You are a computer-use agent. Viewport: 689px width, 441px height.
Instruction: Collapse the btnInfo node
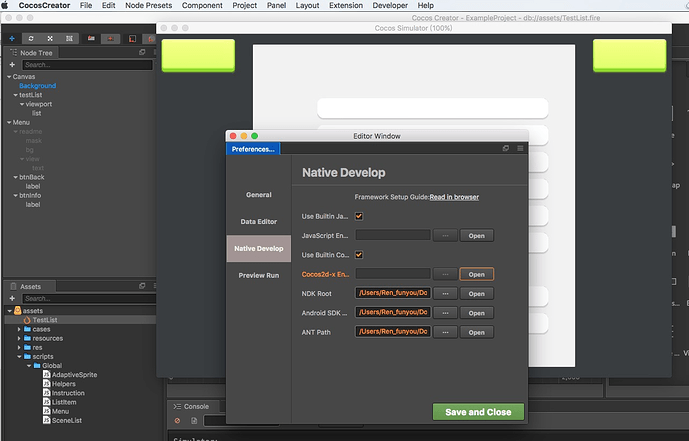[16, 195]
